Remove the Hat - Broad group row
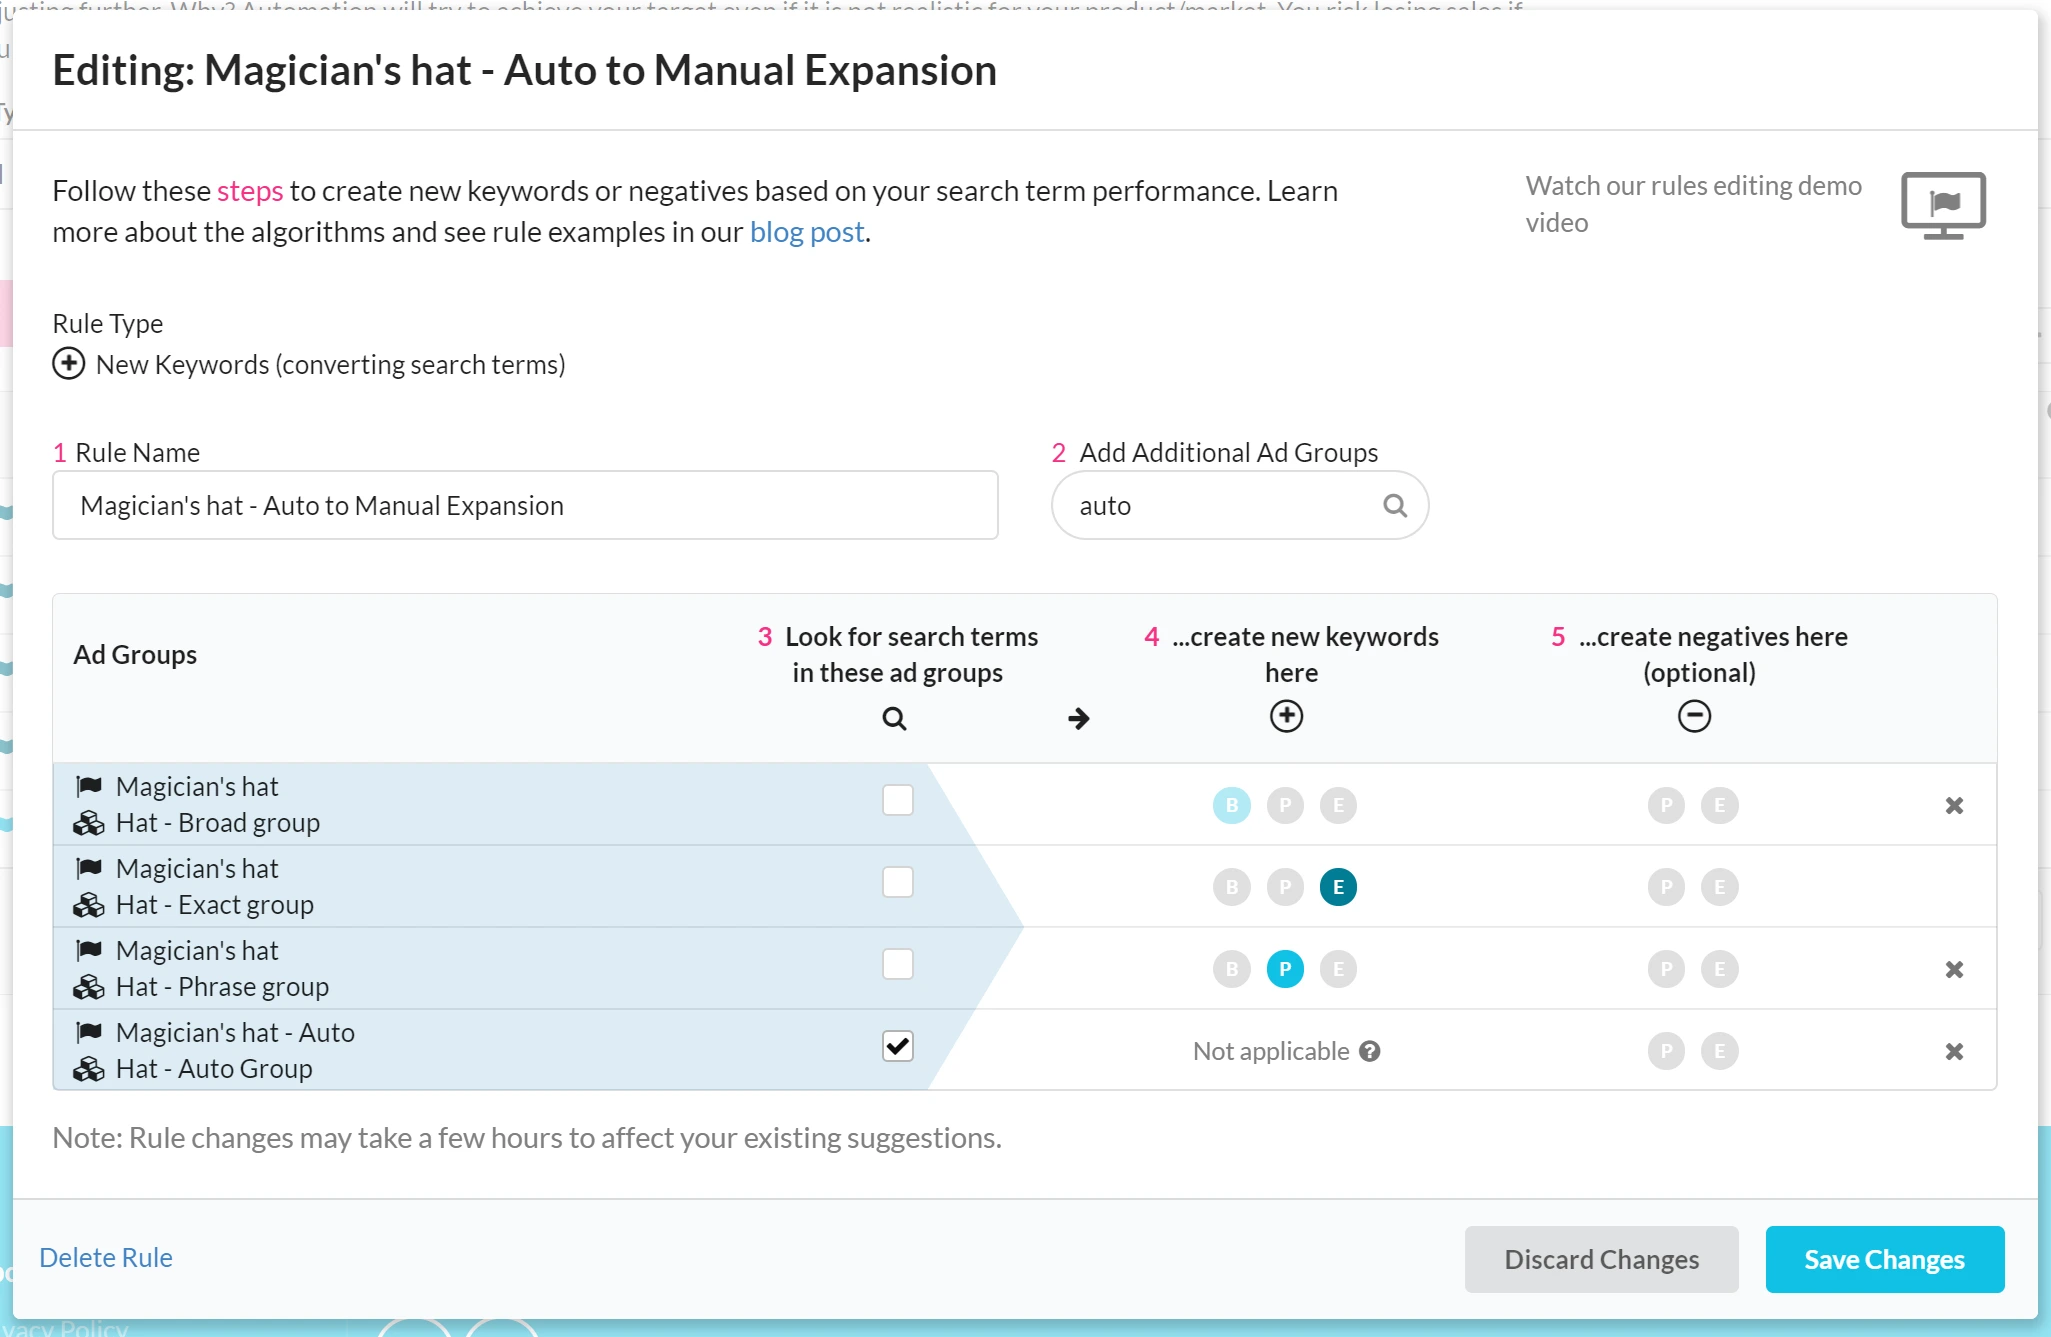This screenshot has height=1337, width=2051. [1953, 806]
